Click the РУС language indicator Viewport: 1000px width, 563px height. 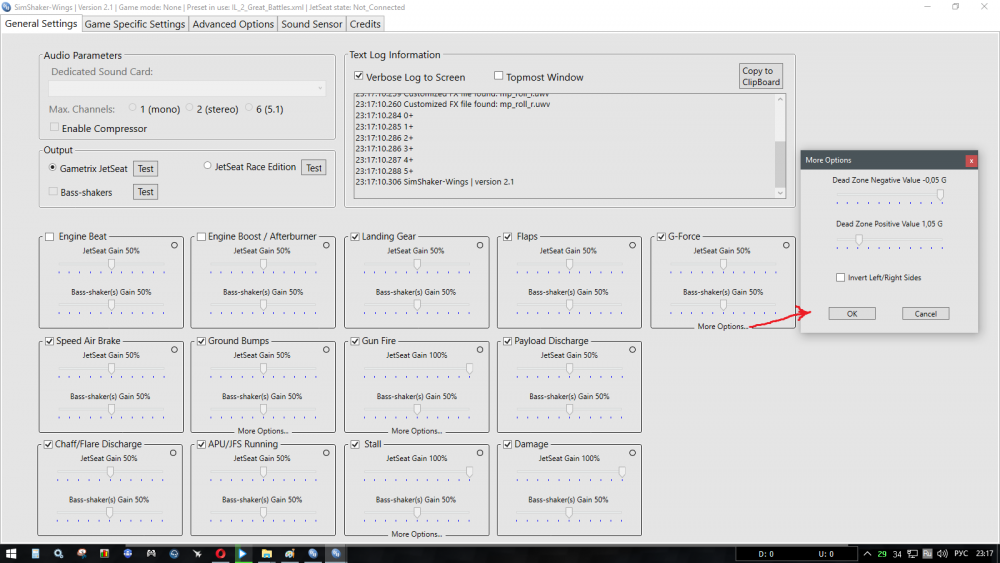960,553
